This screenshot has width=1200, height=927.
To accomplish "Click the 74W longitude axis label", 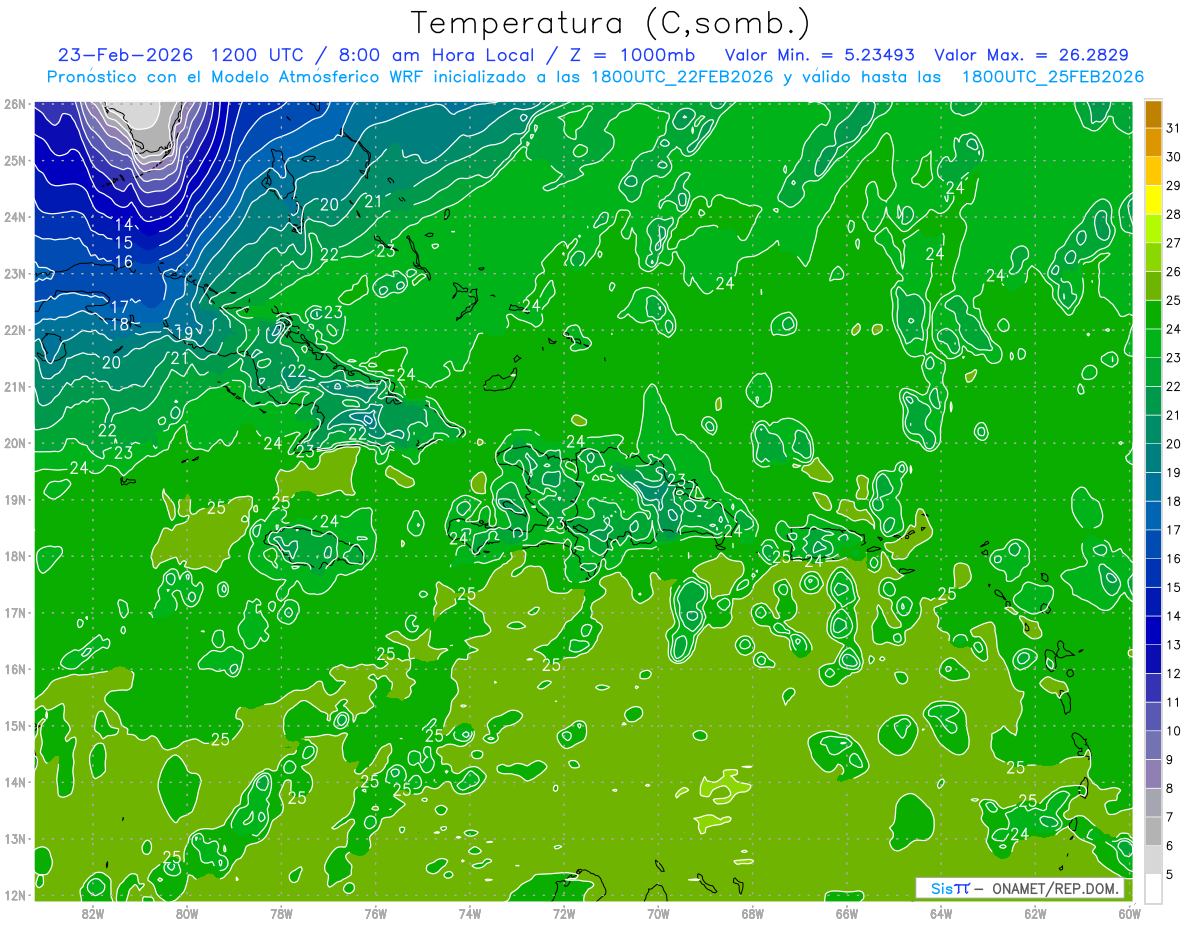I will coord(470,913).
